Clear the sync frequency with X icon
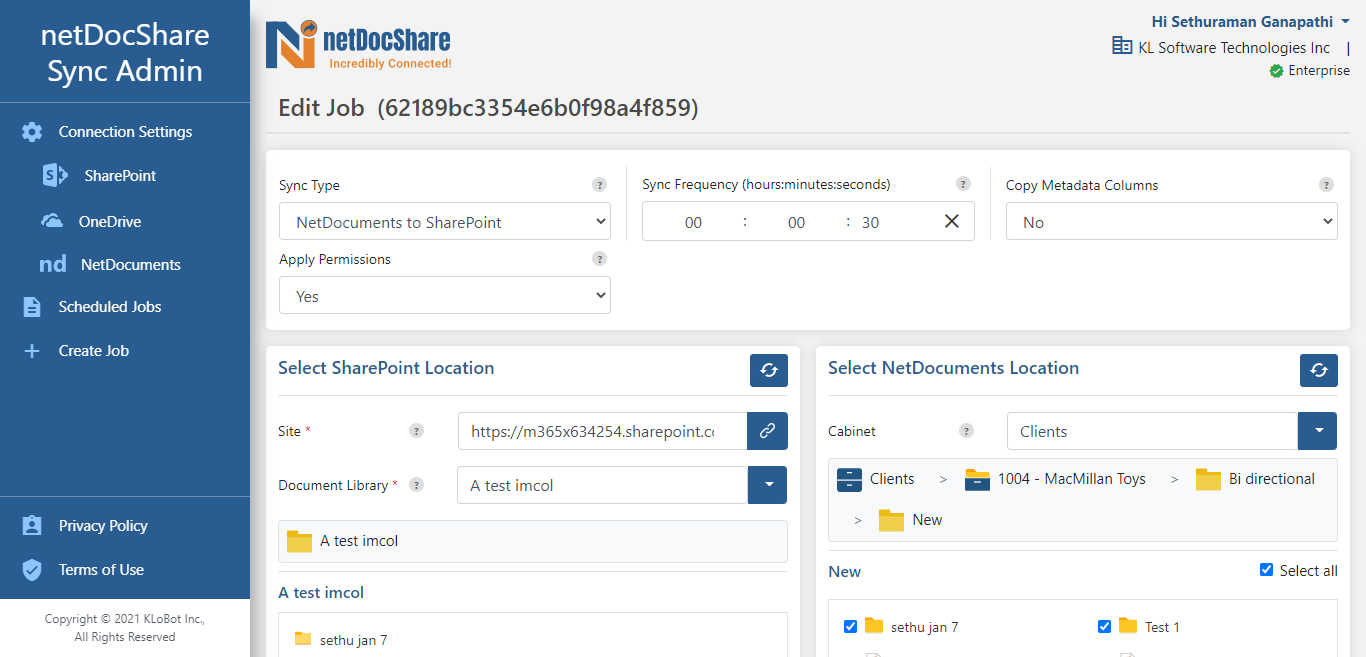The width and height of the screenshot is (1366, 657). (952, 221)
